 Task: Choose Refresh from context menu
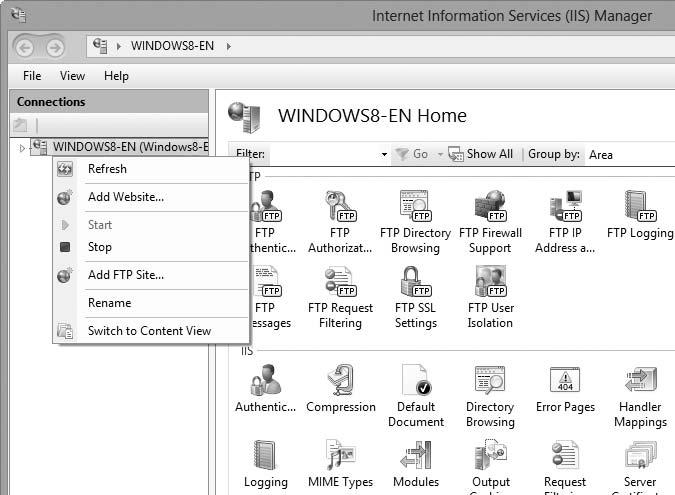pos(151,169)
